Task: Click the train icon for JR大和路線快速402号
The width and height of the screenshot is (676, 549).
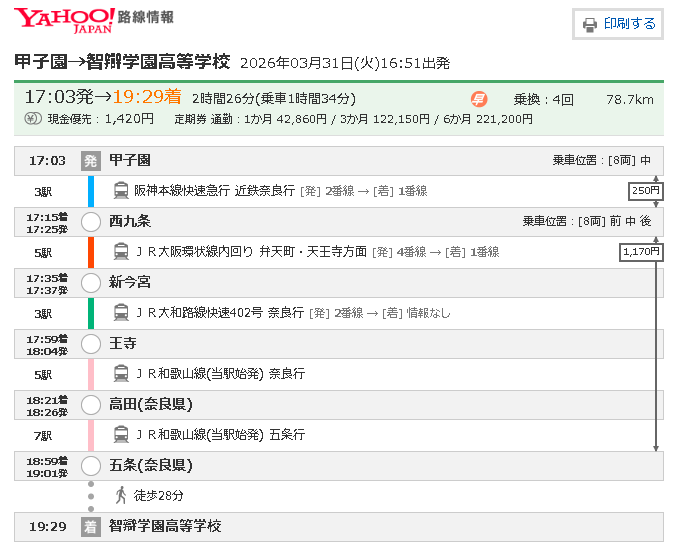Action: pos(121,313)
